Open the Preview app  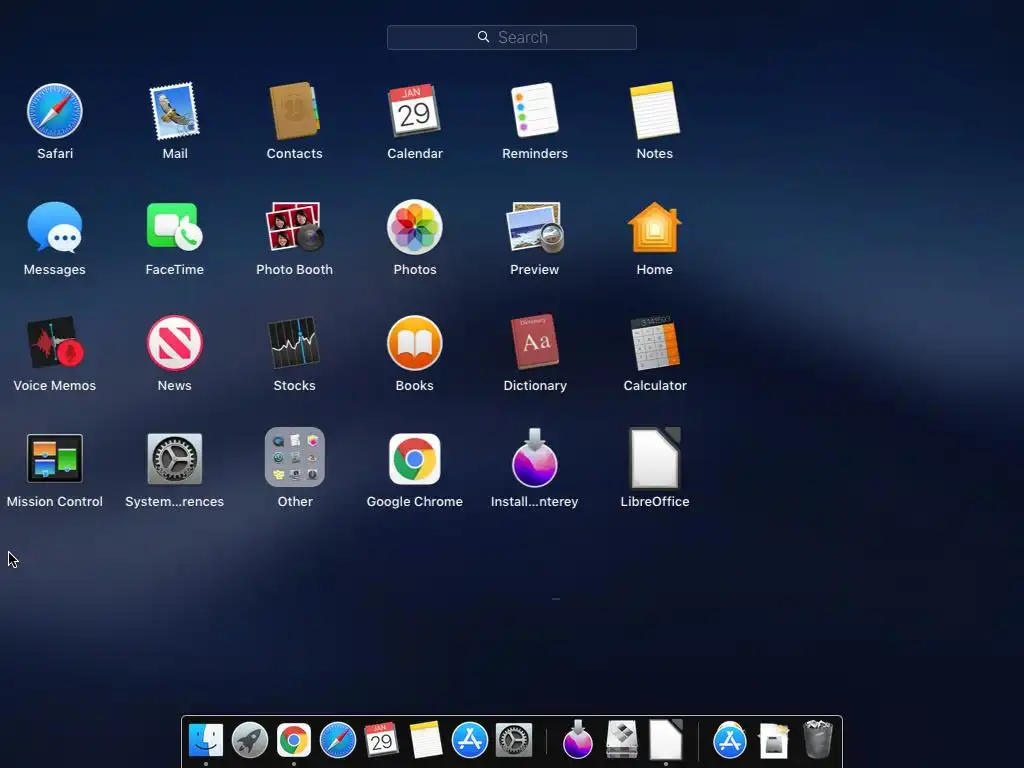pos(535,227)
